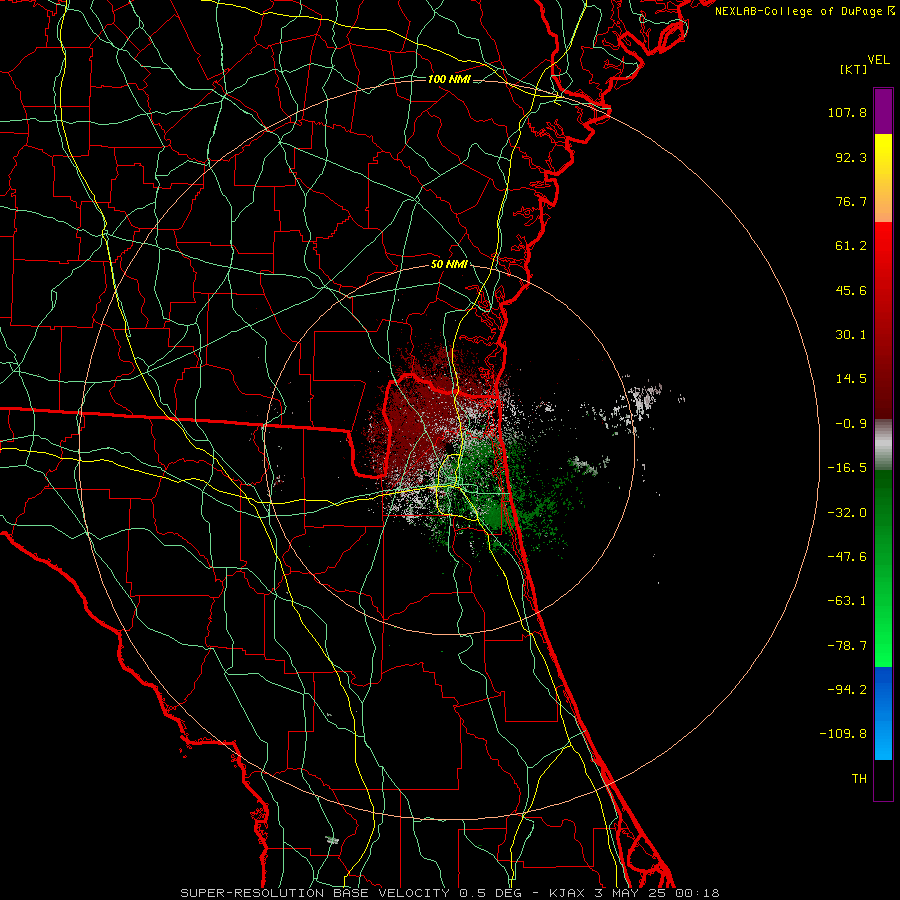Select the 30.1 legend value

coord(851,335)
